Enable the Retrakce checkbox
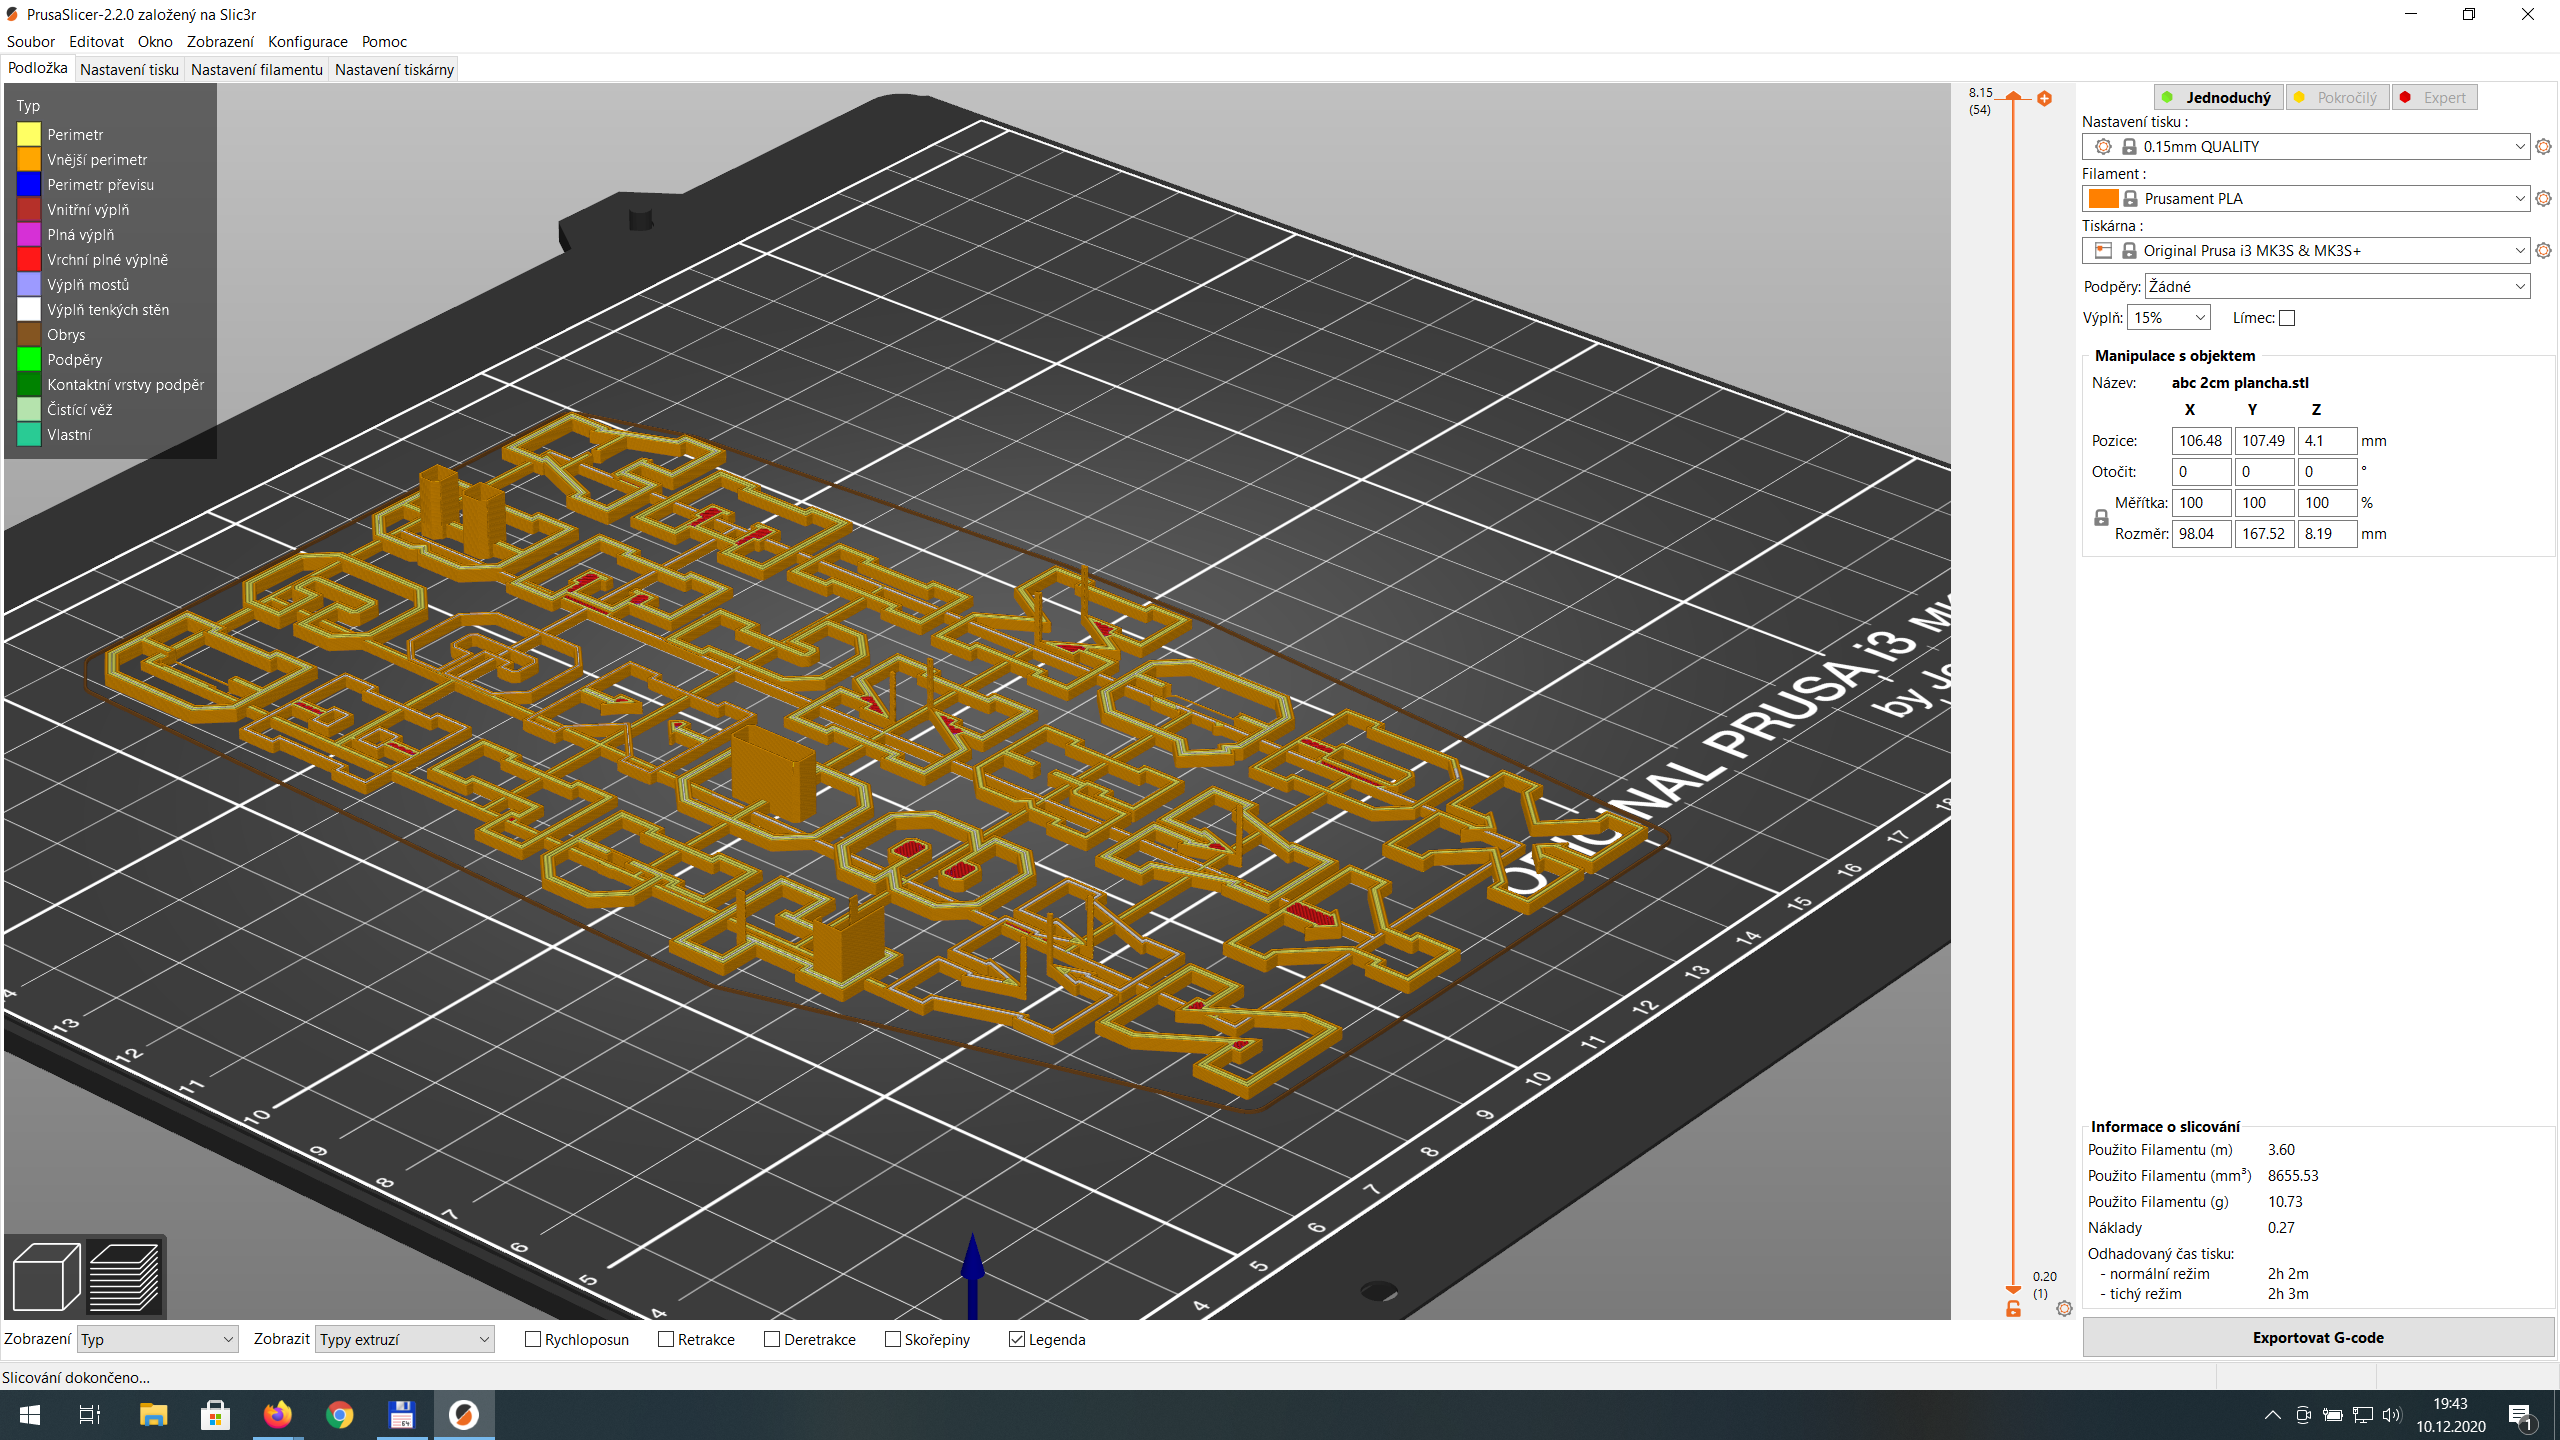 pyautogui.click(x=665, y=1339)
